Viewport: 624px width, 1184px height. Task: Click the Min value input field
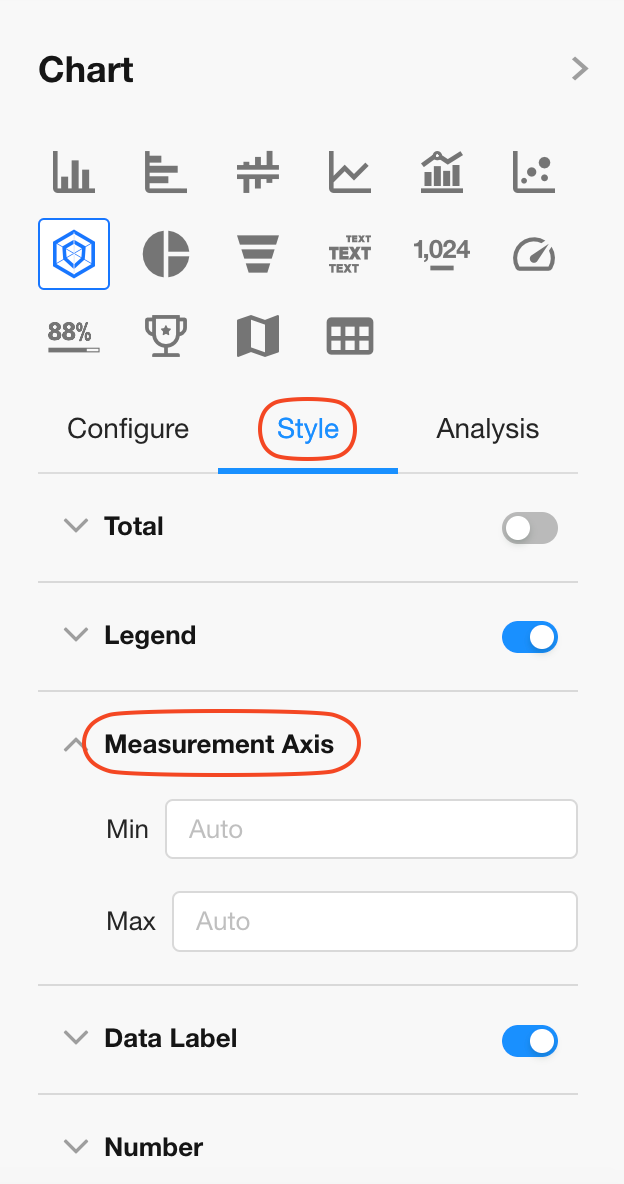coord(371,829)
